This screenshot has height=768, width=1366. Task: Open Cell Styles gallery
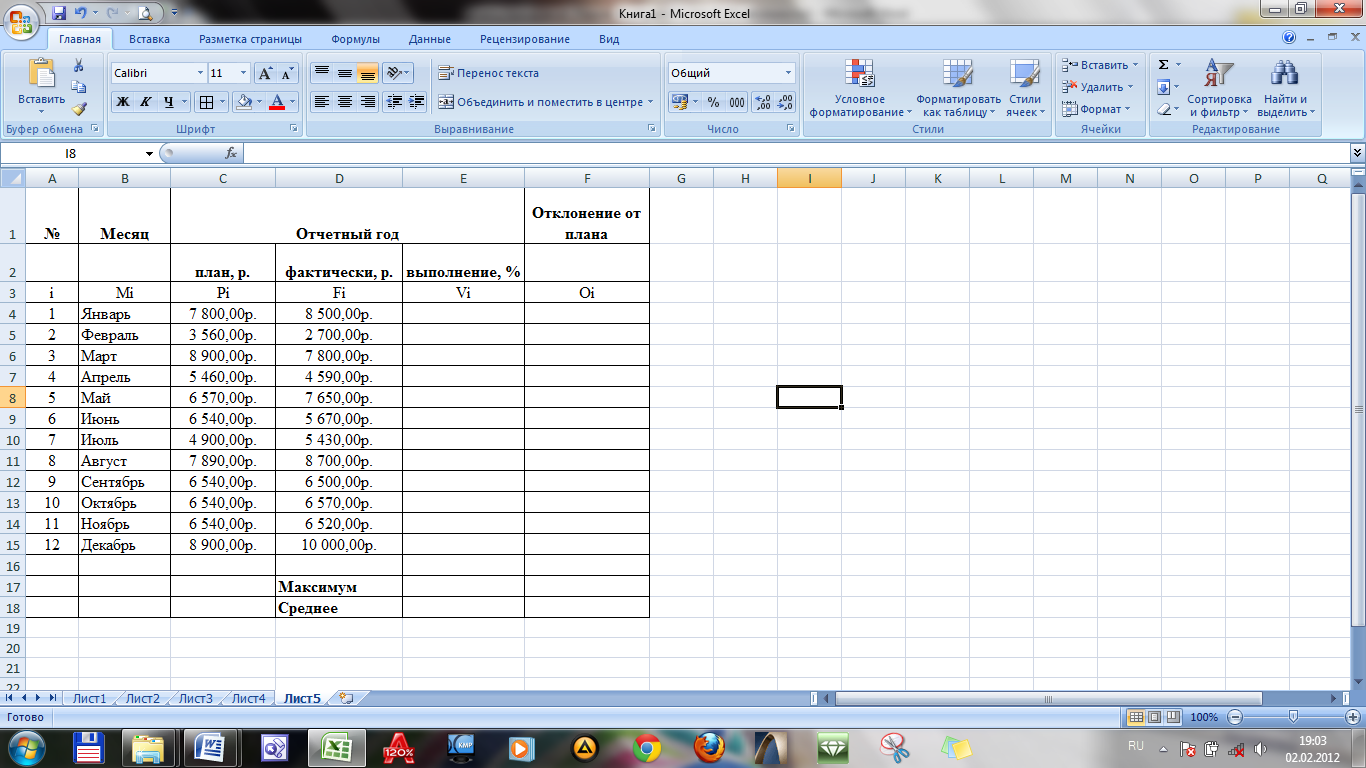pos(1025,88)
